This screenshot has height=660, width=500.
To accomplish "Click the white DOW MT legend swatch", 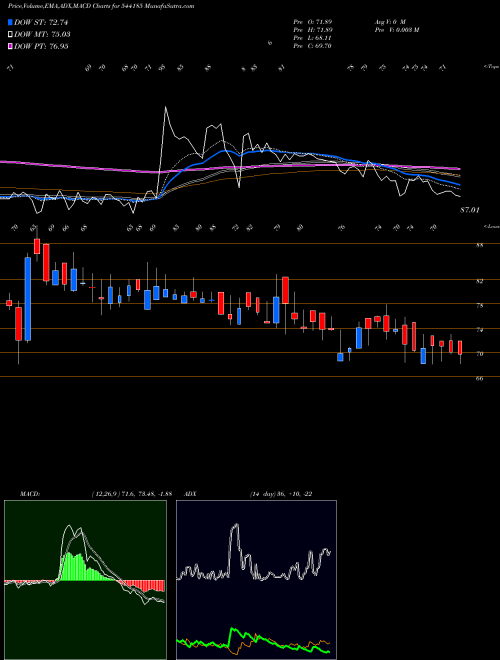I will click(x=10, y=35).
